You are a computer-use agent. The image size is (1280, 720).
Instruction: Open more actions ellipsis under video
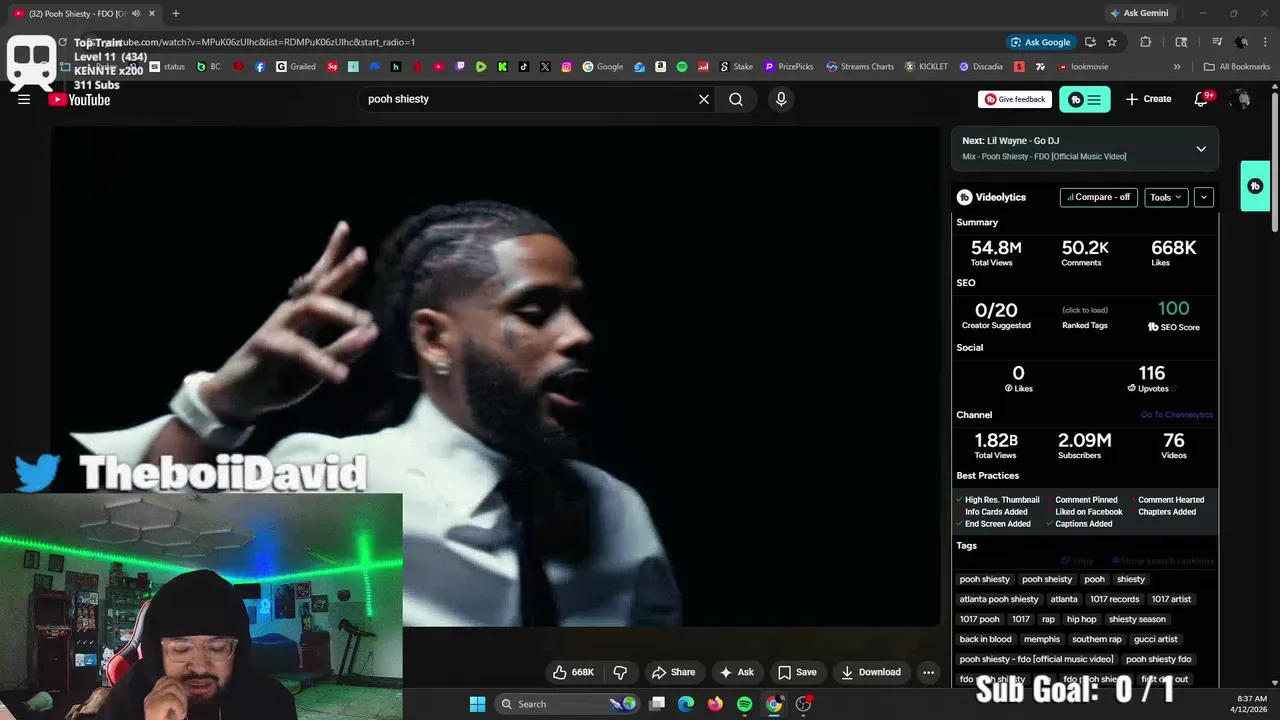click(x=928, y=672)
